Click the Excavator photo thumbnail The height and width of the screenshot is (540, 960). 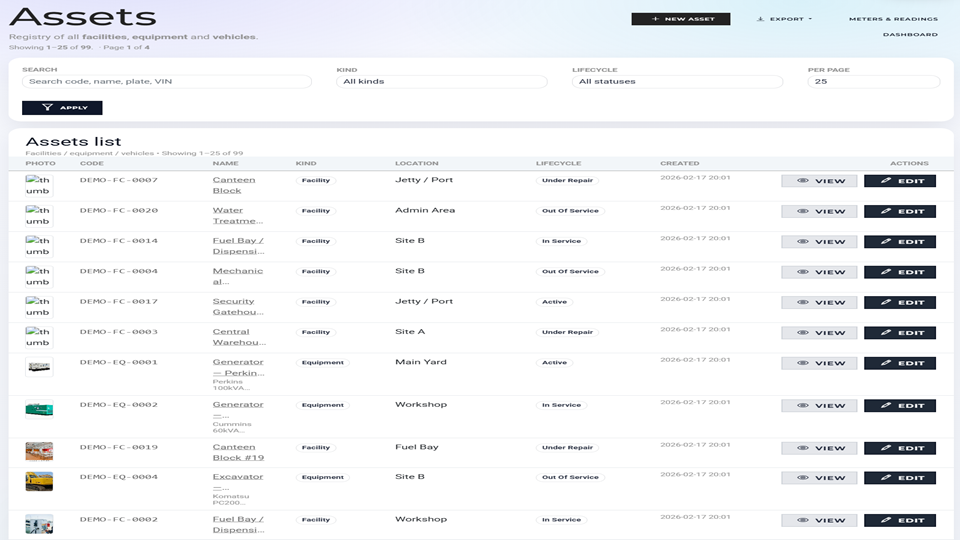[39, 481]
